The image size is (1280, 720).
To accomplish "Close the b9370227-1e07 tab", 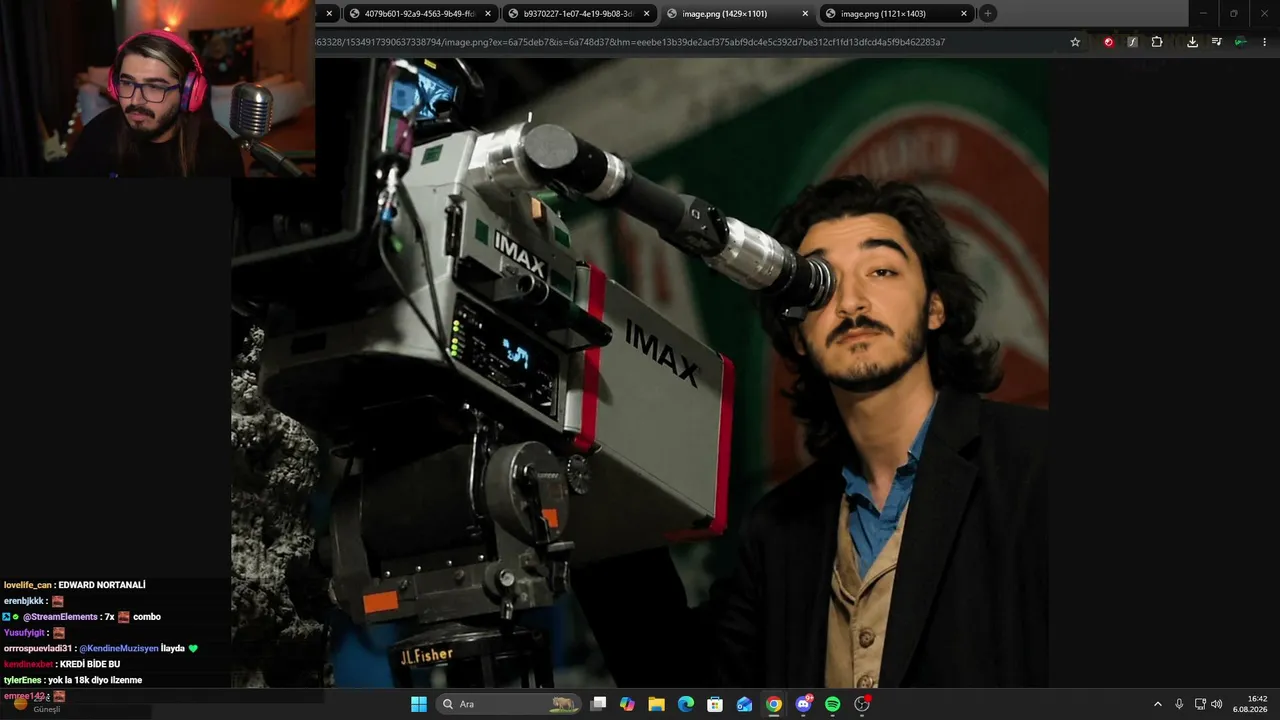I will [x=647, y=14].
